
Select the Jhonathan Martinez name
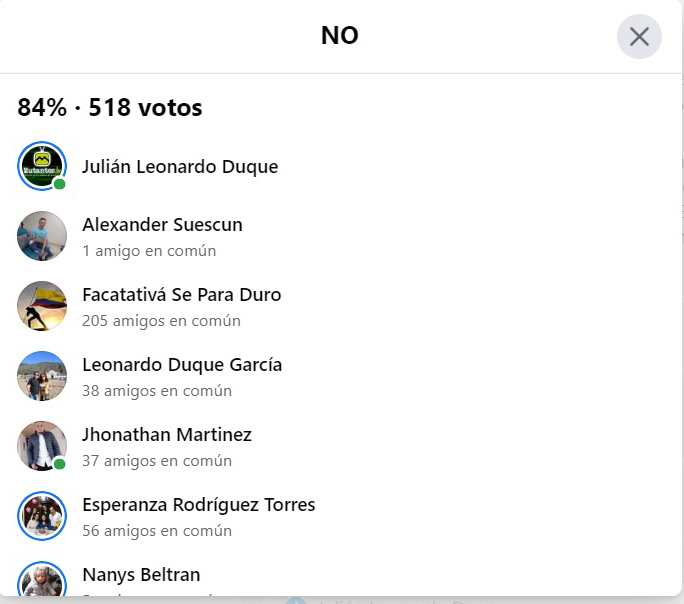(167, 435)
